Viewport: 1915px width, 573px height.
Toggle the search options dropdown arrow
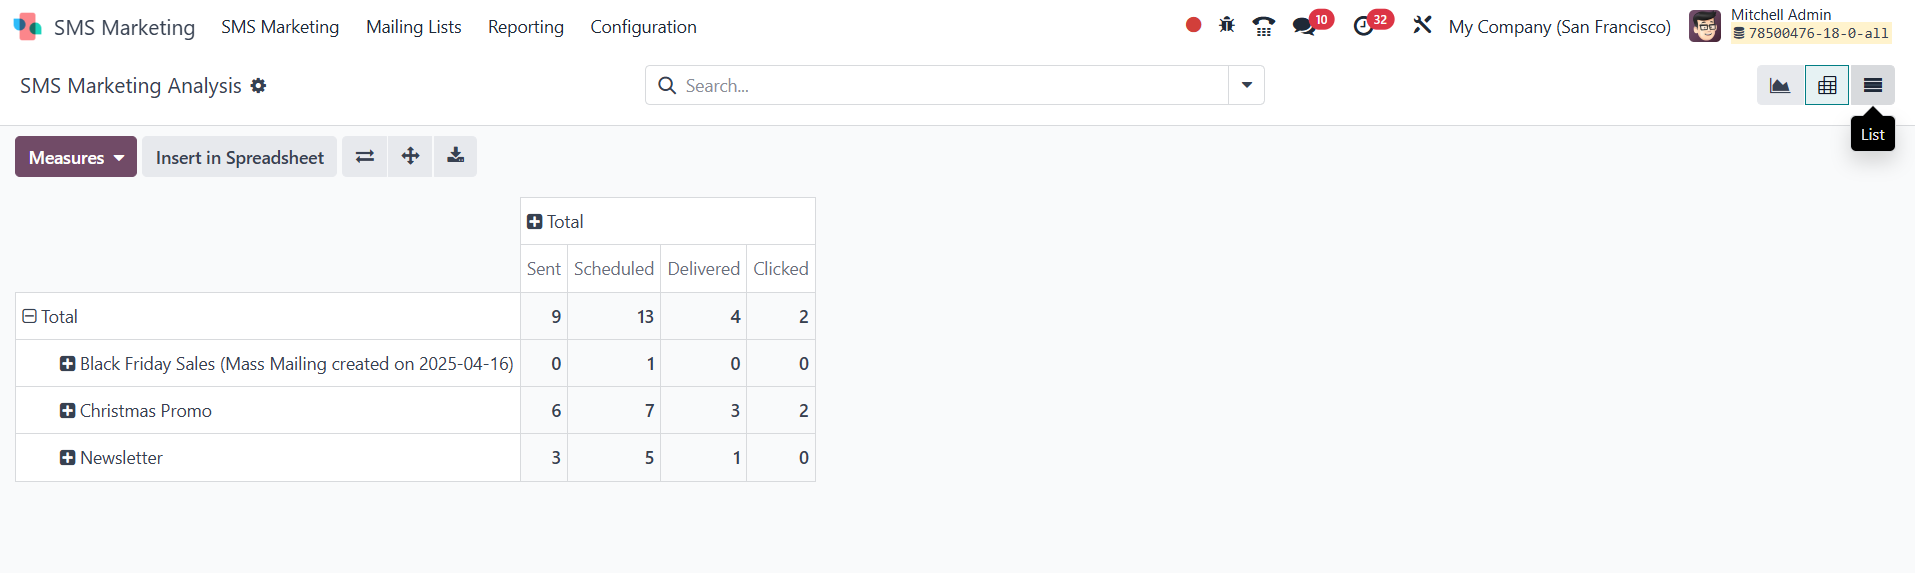pyautogui.click(x=1246, y=86)
